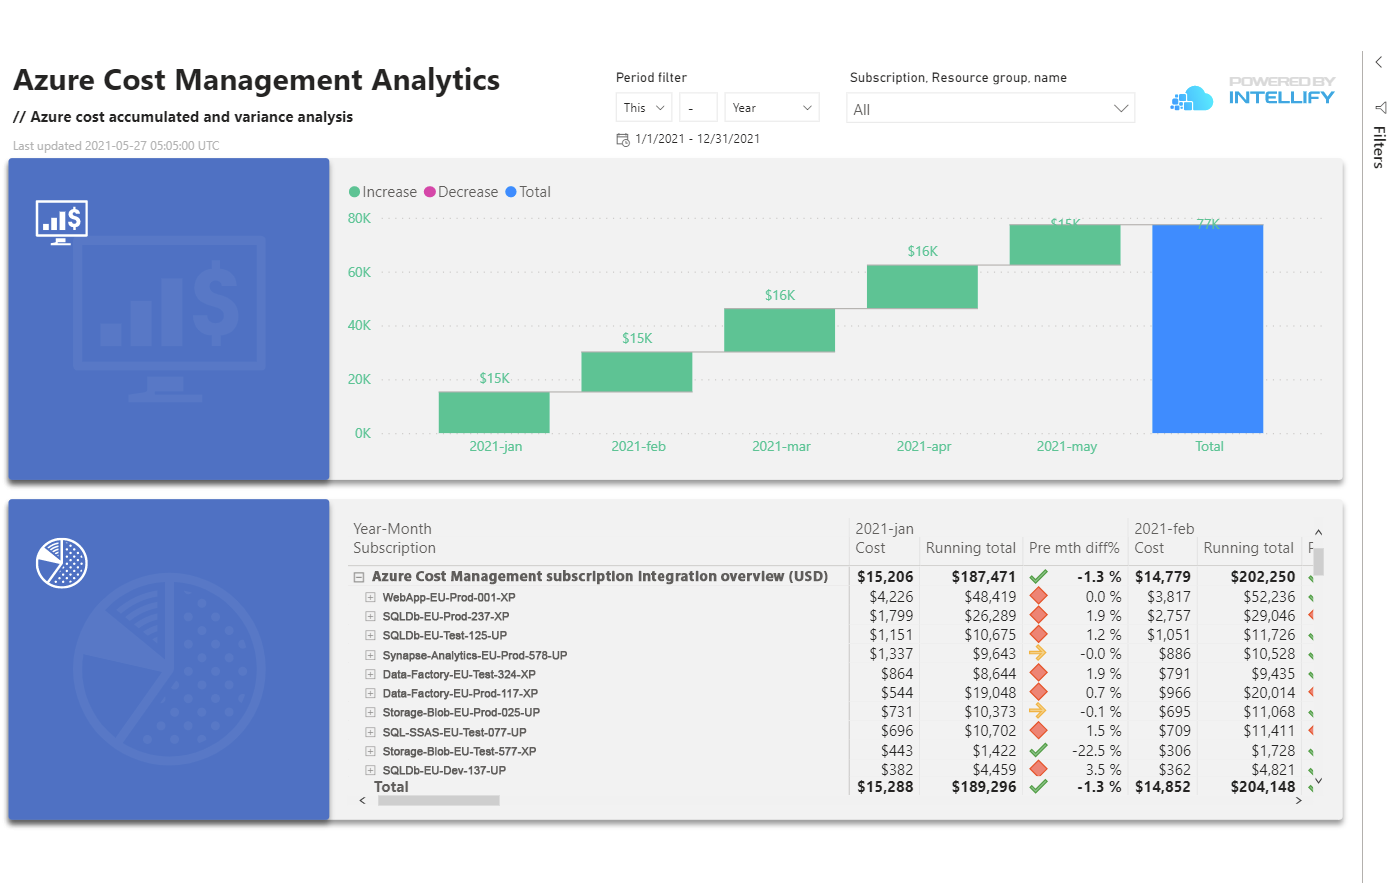Click the Last updated timestamp text
Screen dimensions: 1394x883
pos(116,146)
